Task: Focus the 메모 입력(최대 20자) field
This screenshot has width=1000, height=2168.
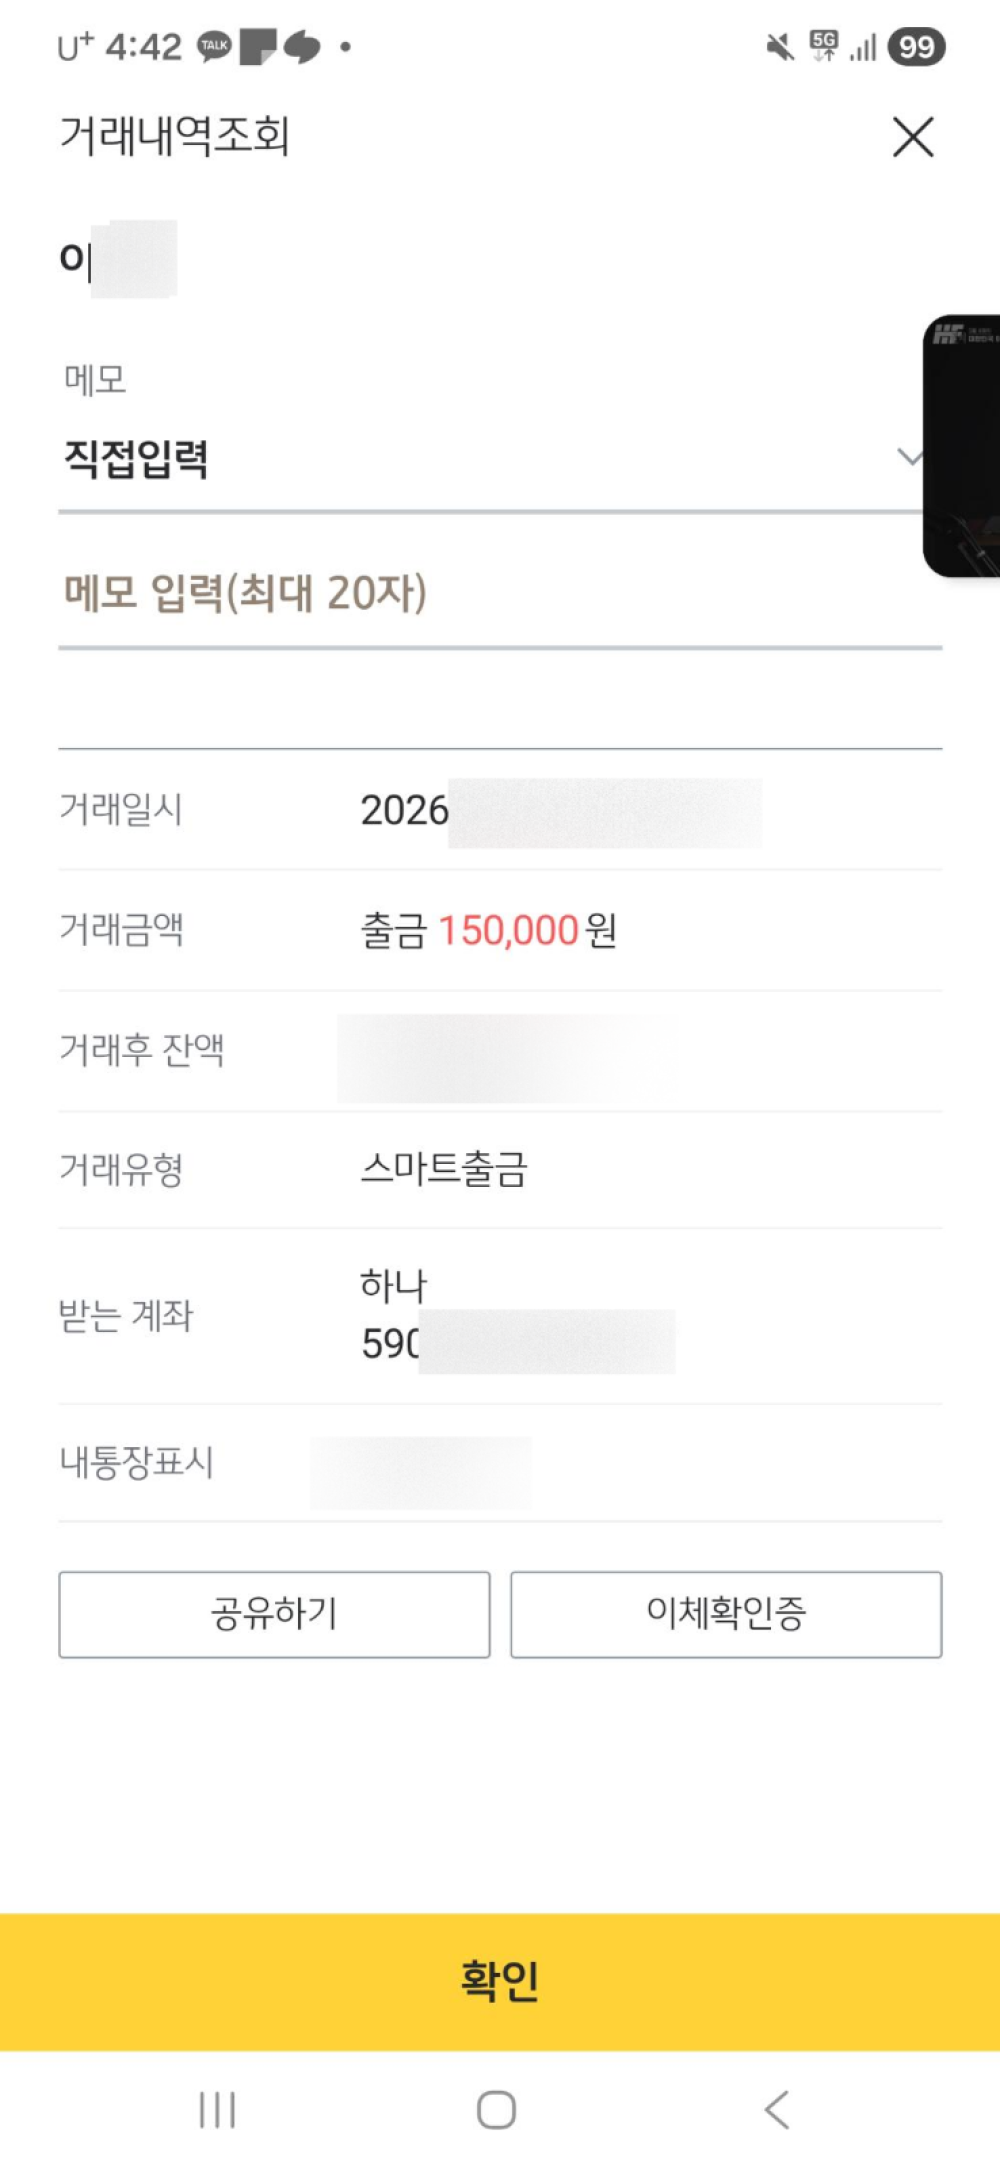Action: [x=500, y=593]
